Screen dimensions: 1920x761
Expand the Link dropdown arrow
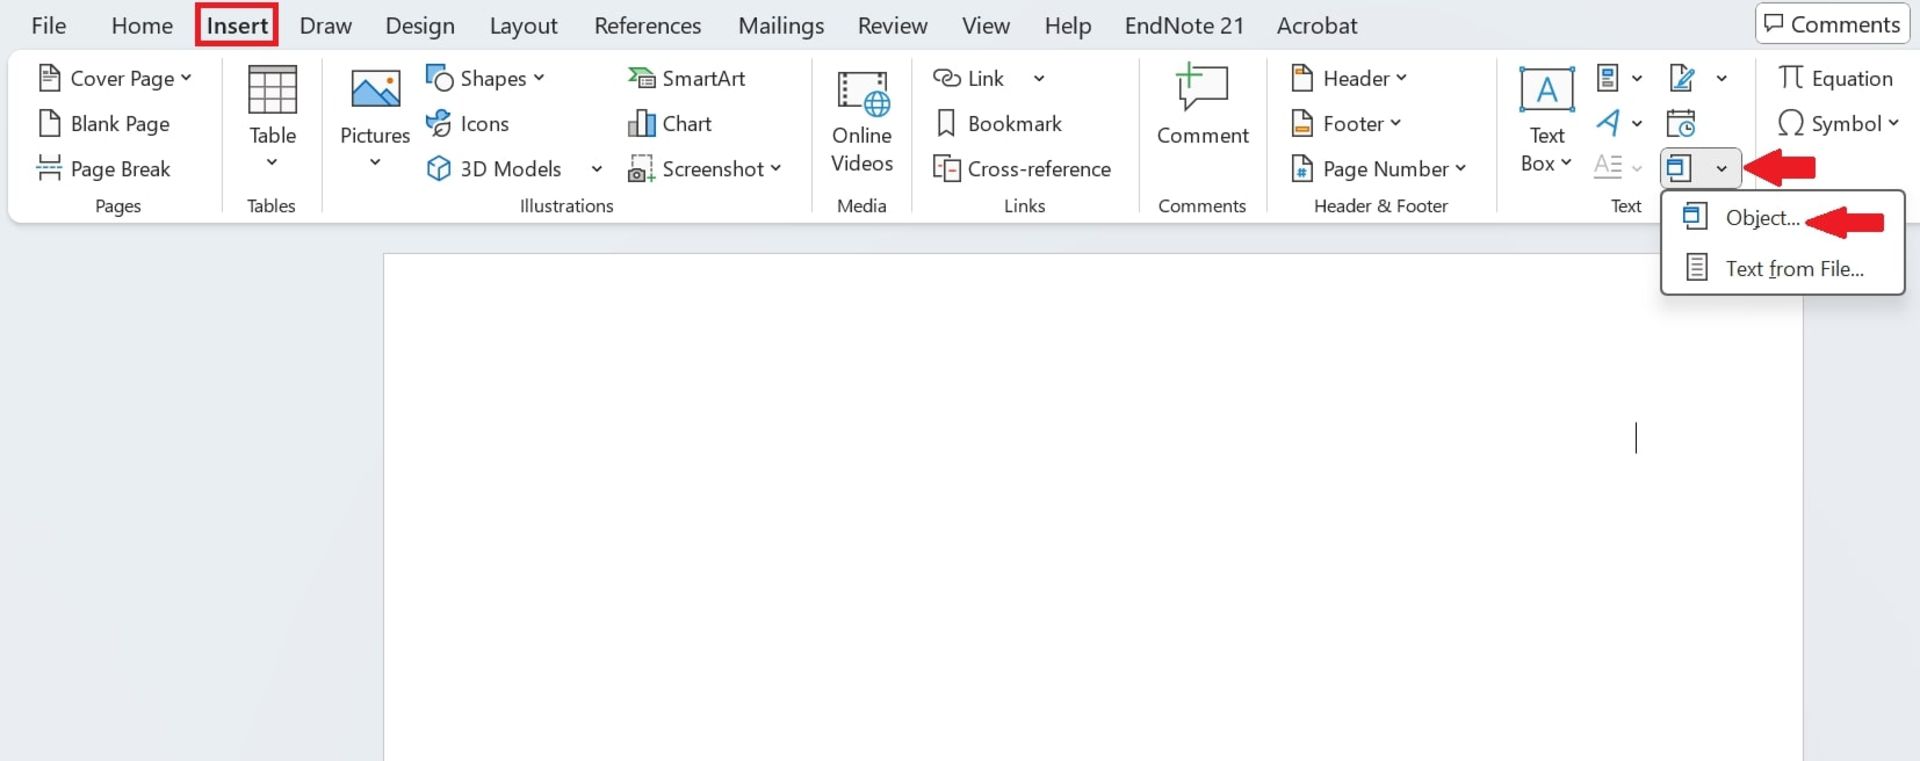(1039, 78)
